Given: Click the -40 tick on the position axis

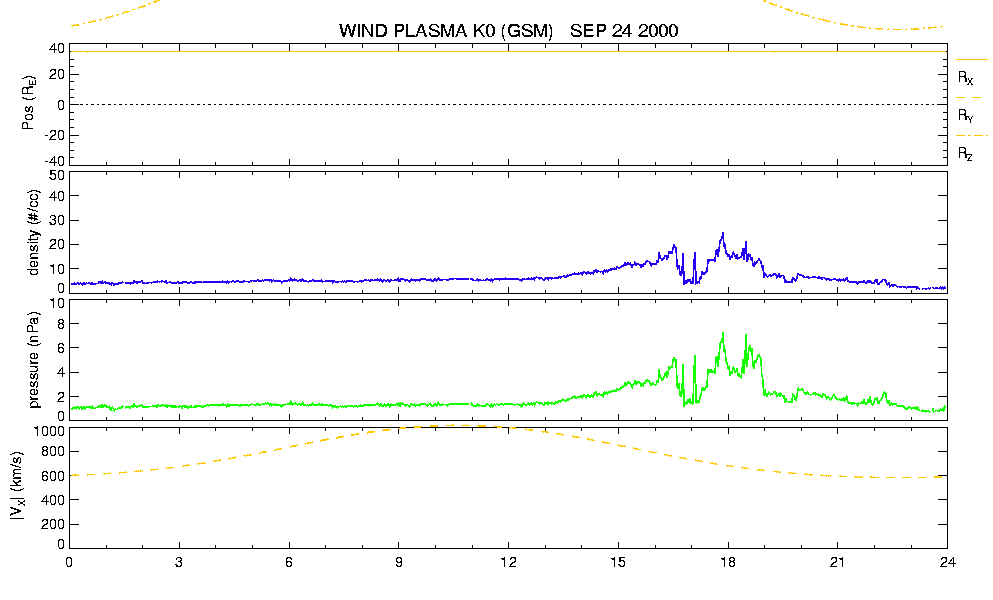Looking at the screenshot, I should pos(55,161).
